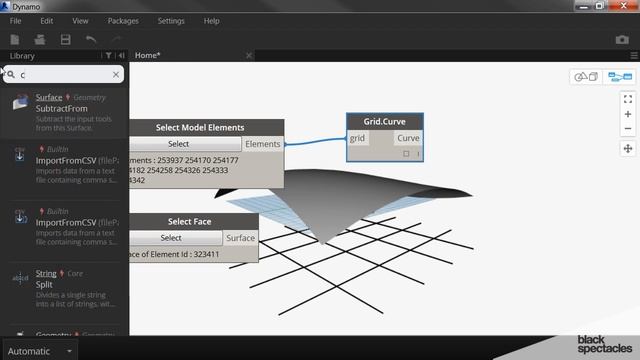Open the Settings menu
The height and width of the screenshot is (360, 640).
[x=171, y=21]
